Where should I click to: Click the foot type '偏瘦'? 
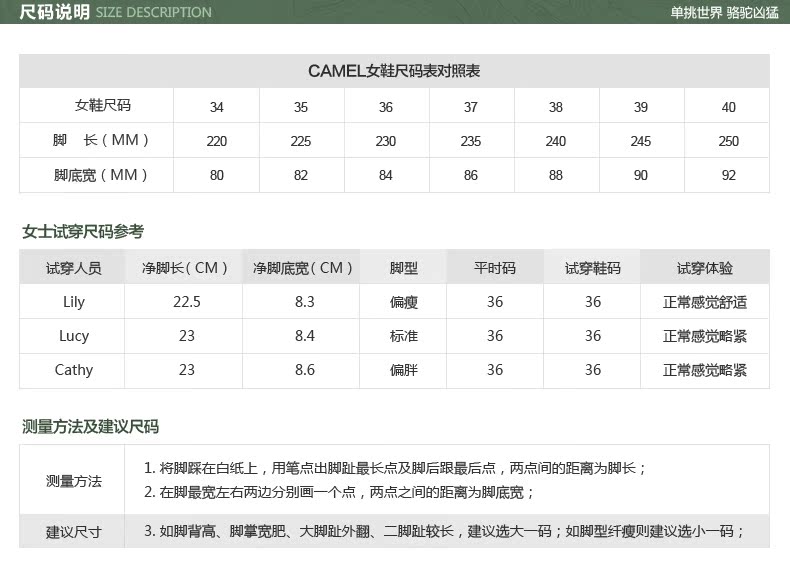click(x=404, y=302)
